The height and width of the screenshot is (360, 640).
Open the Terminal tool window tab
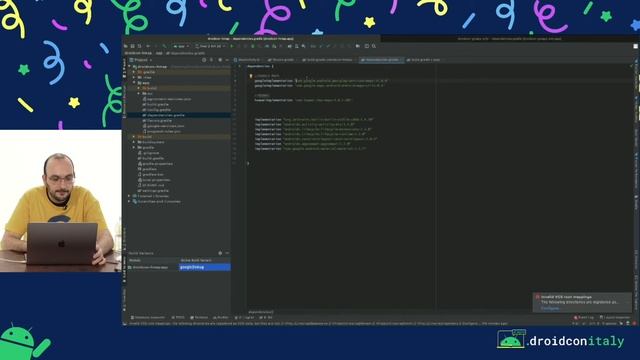pos(199,317)
